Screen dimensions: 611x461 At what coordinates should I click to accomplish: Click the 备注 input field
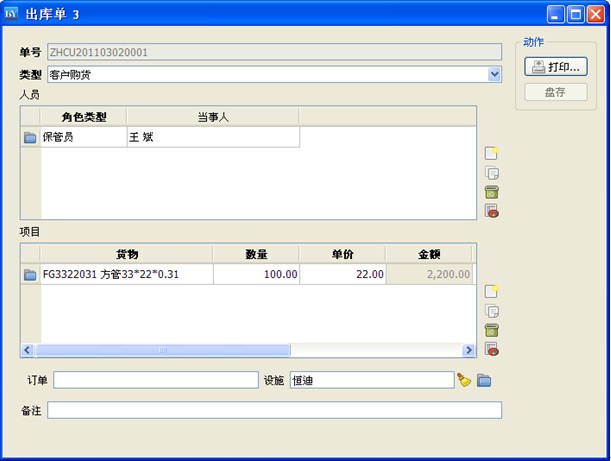[274, 410]
